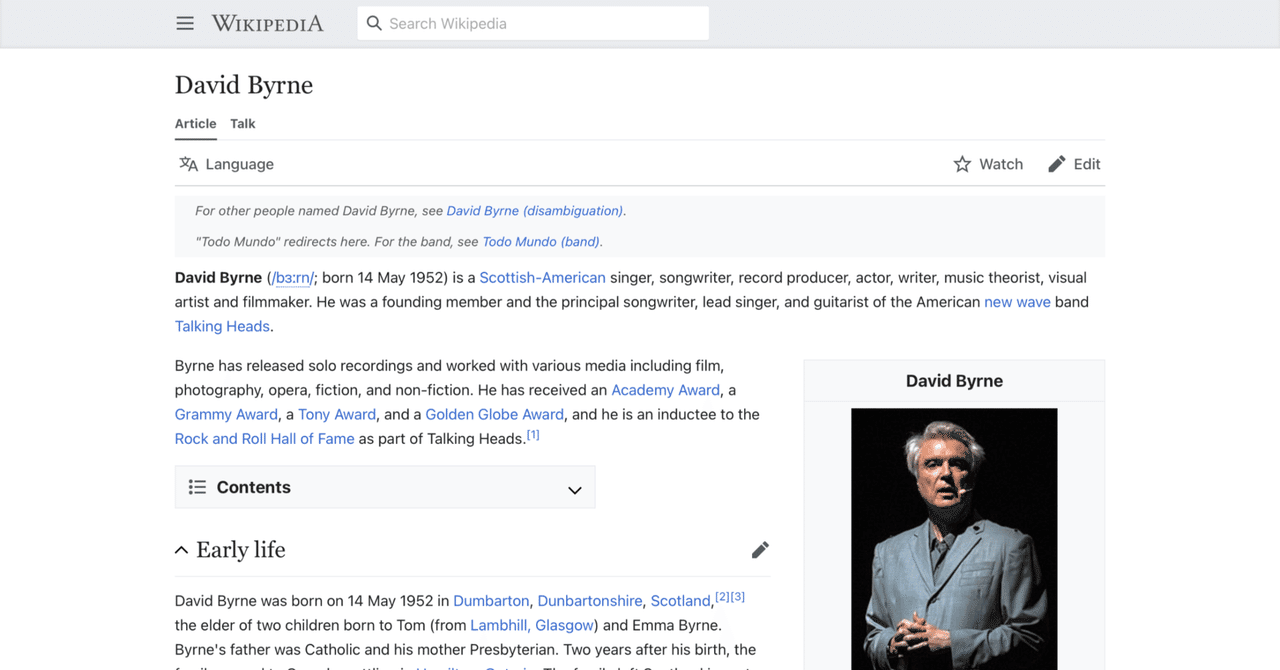Screen dimensions: 1280x670
Task: Click the Contents list icon
Action: click(197, 487)
